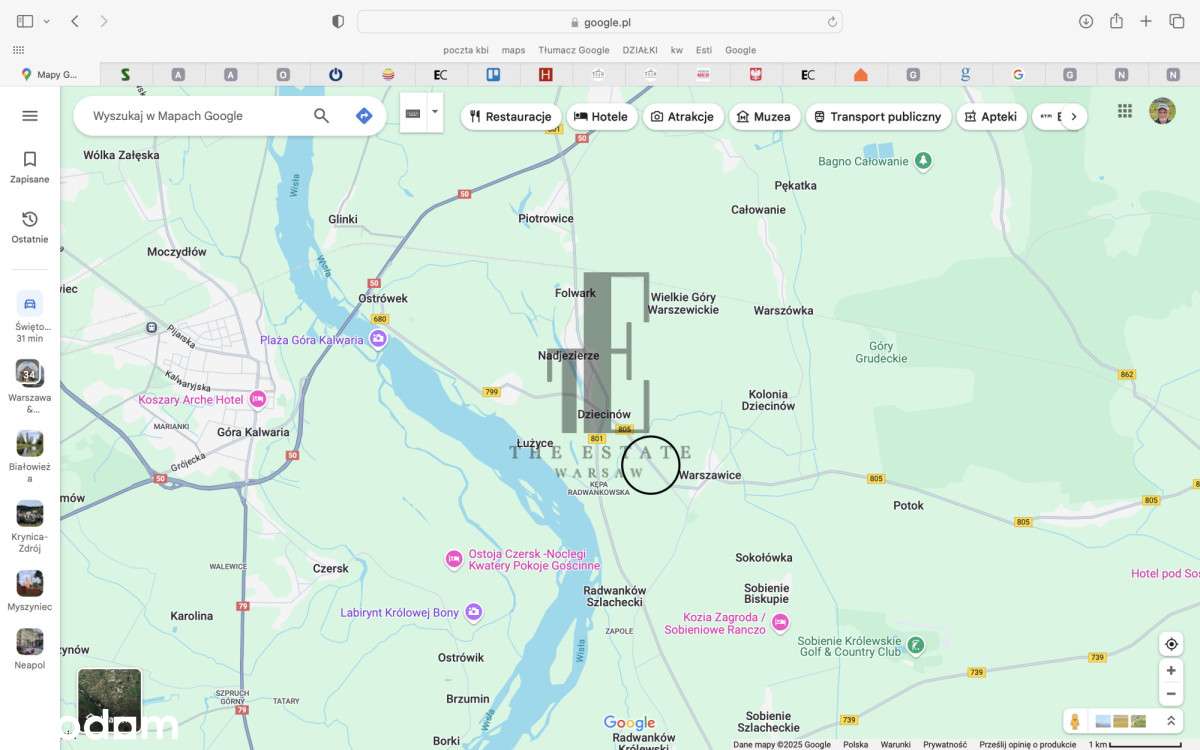Open the Google Maps hamburger menu

tap(30, 116)
